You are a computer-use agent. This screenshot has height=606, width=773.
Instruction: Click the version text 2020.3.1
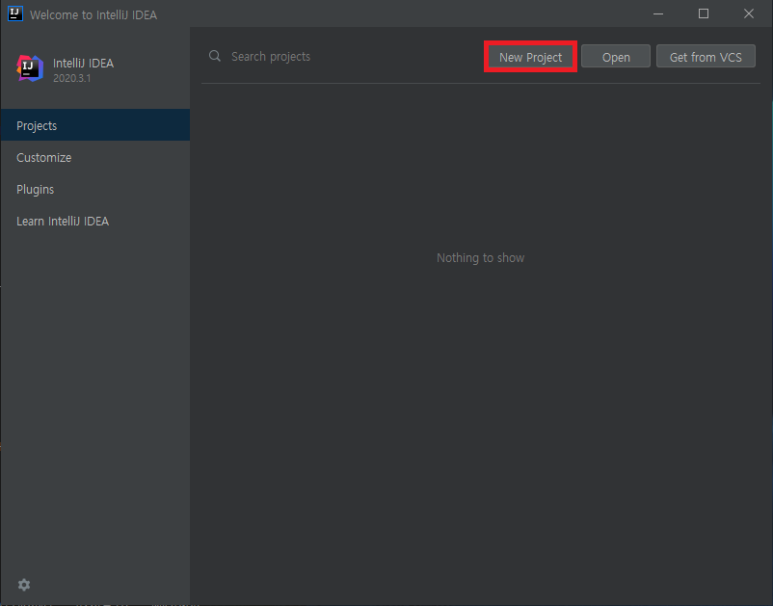point(72,78)
